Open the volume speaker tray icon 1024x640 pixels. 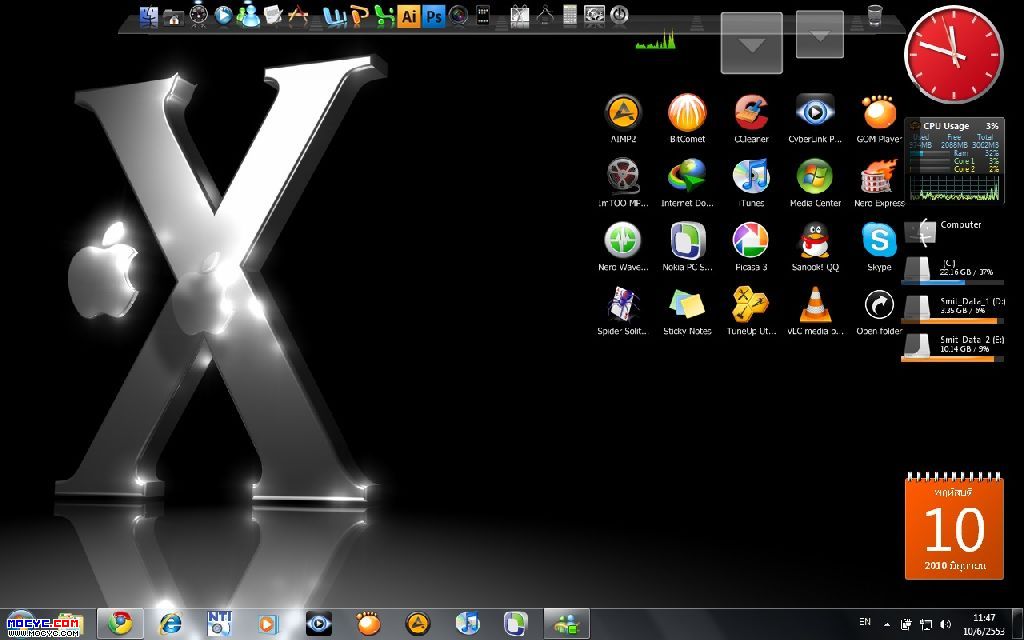[945, 624]
